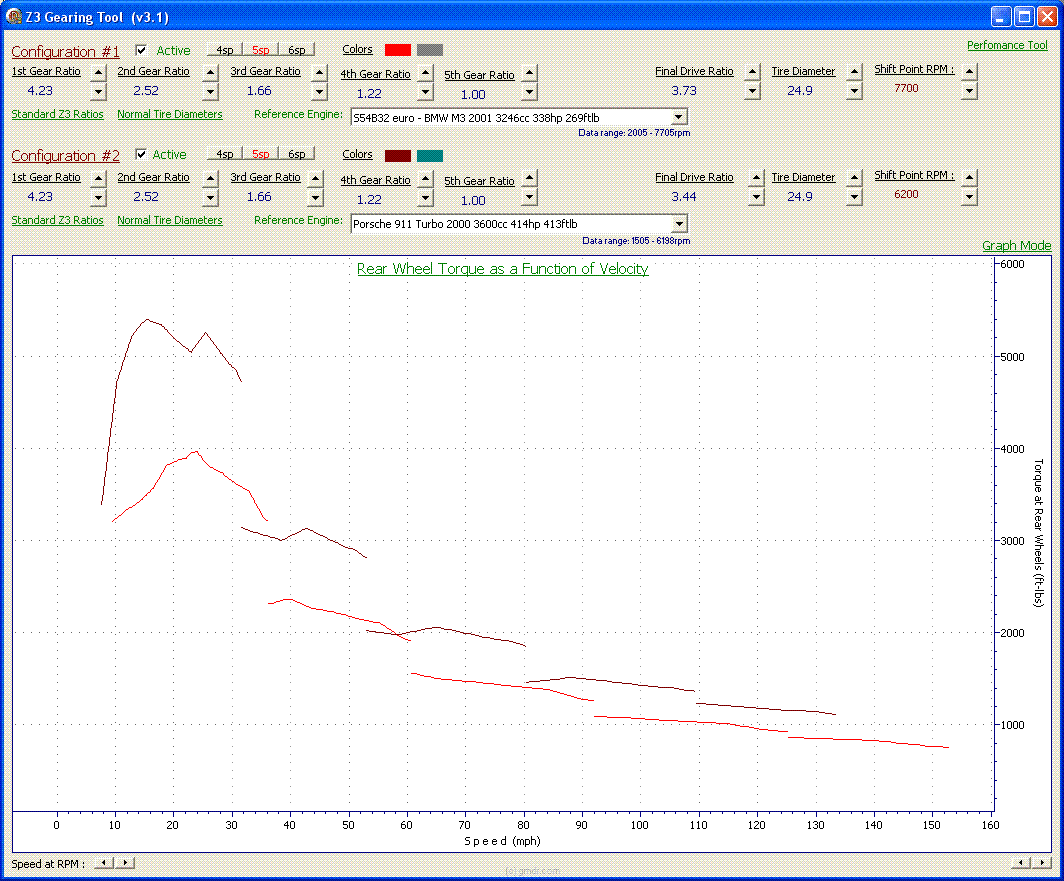Click Standard Z3 Ratios in Configuration #1
This screenshot has height=881, width=1064.
[57, 114]
